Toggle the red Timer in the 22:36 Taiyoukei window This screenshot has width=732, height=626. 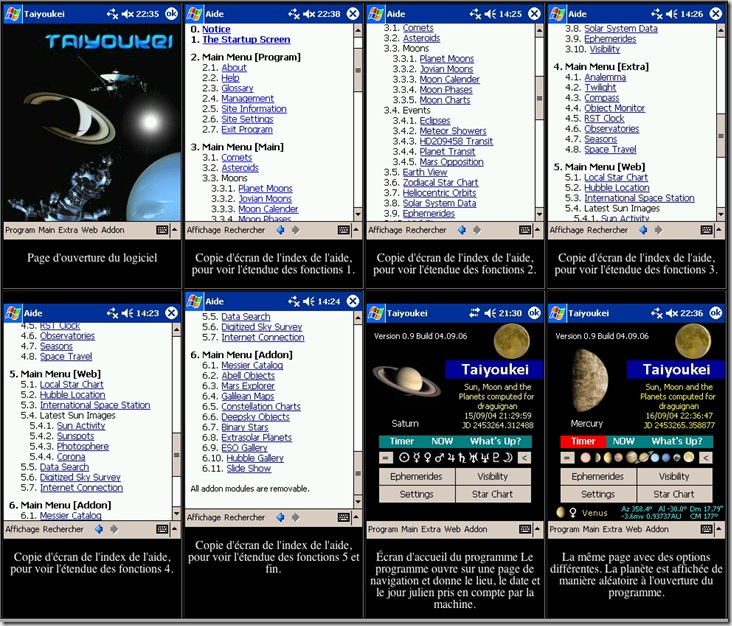click(x=583, y=441)
